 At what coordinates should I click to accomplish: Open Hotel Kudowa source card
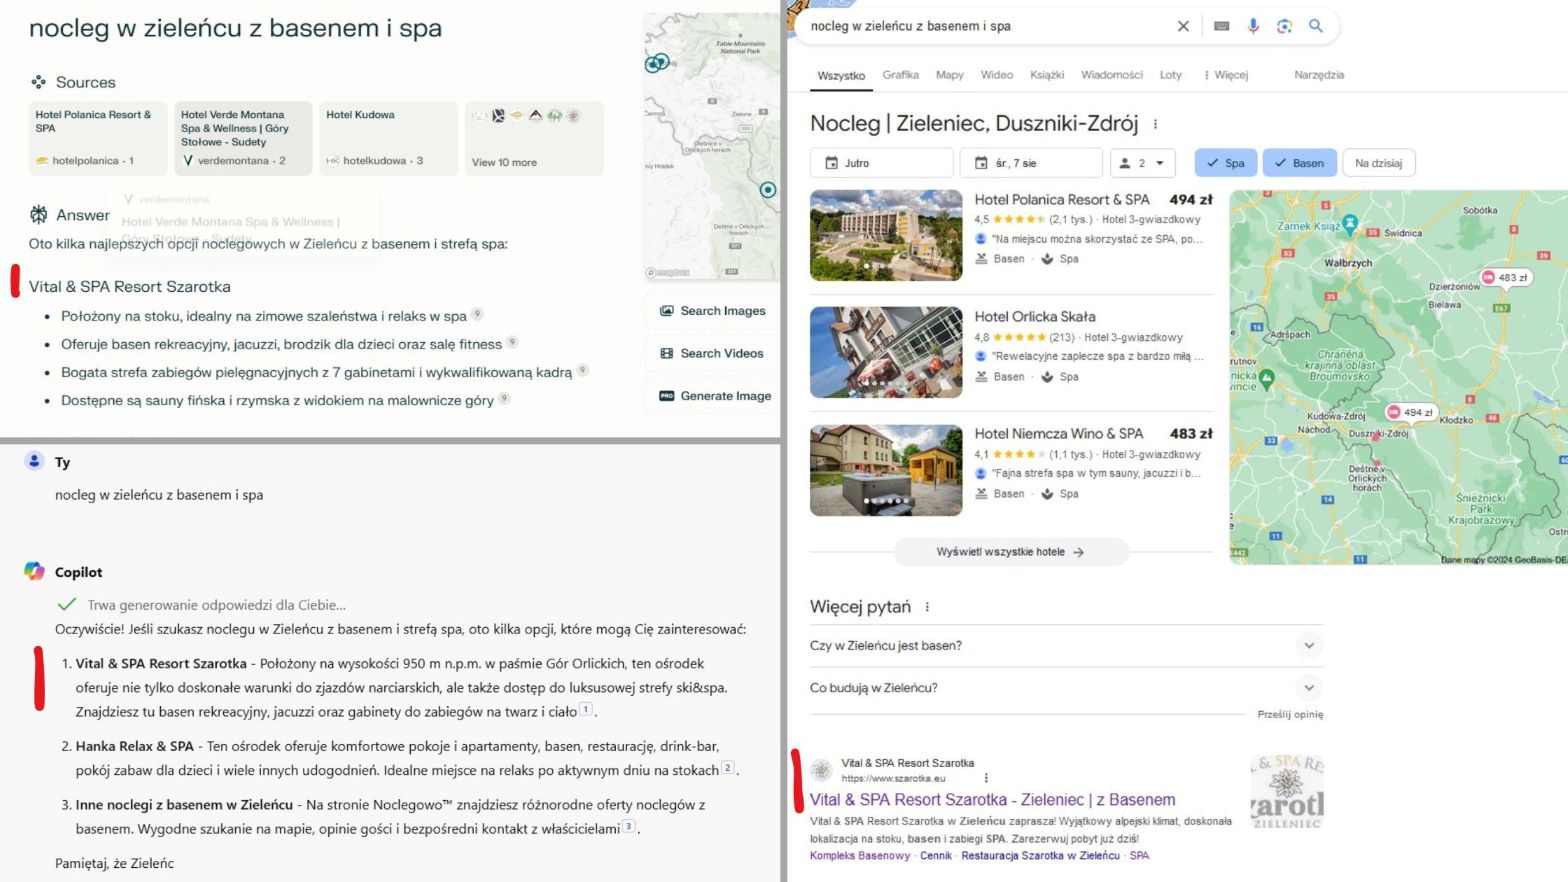388,138
